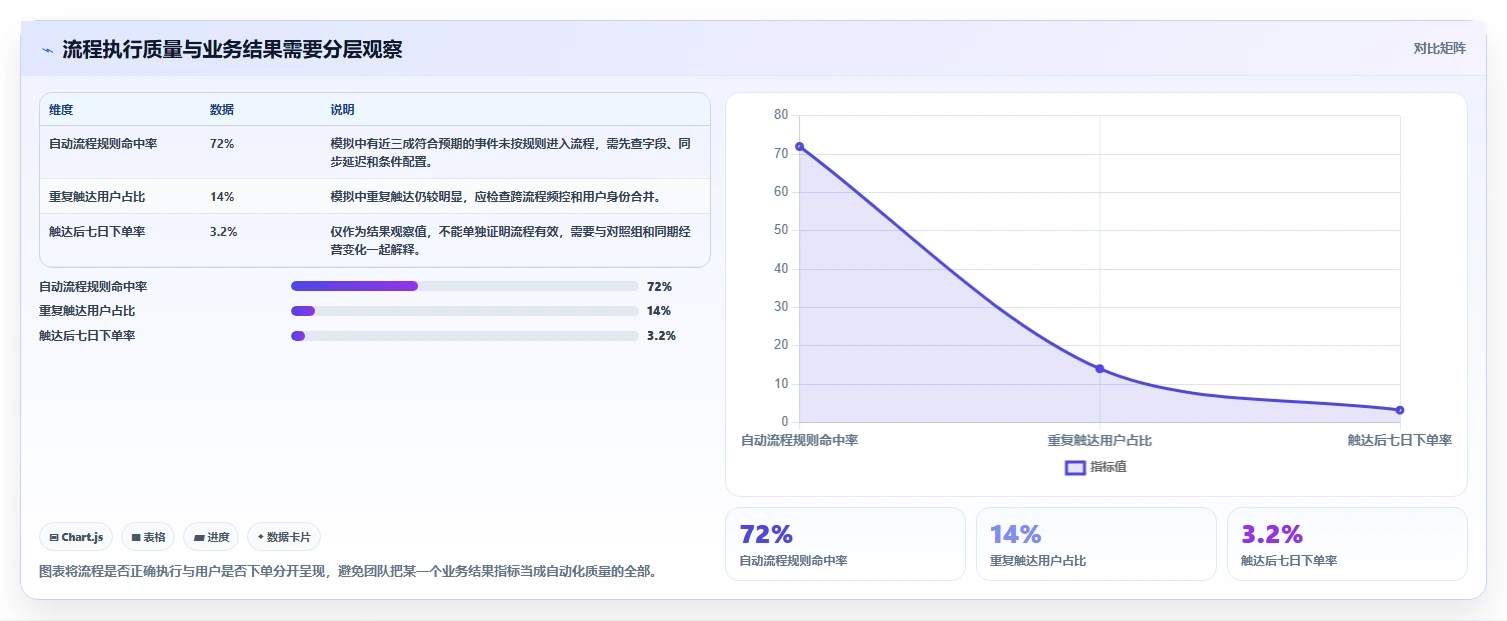Click x-axis label 自动流程规则命中率

point(799,440)
